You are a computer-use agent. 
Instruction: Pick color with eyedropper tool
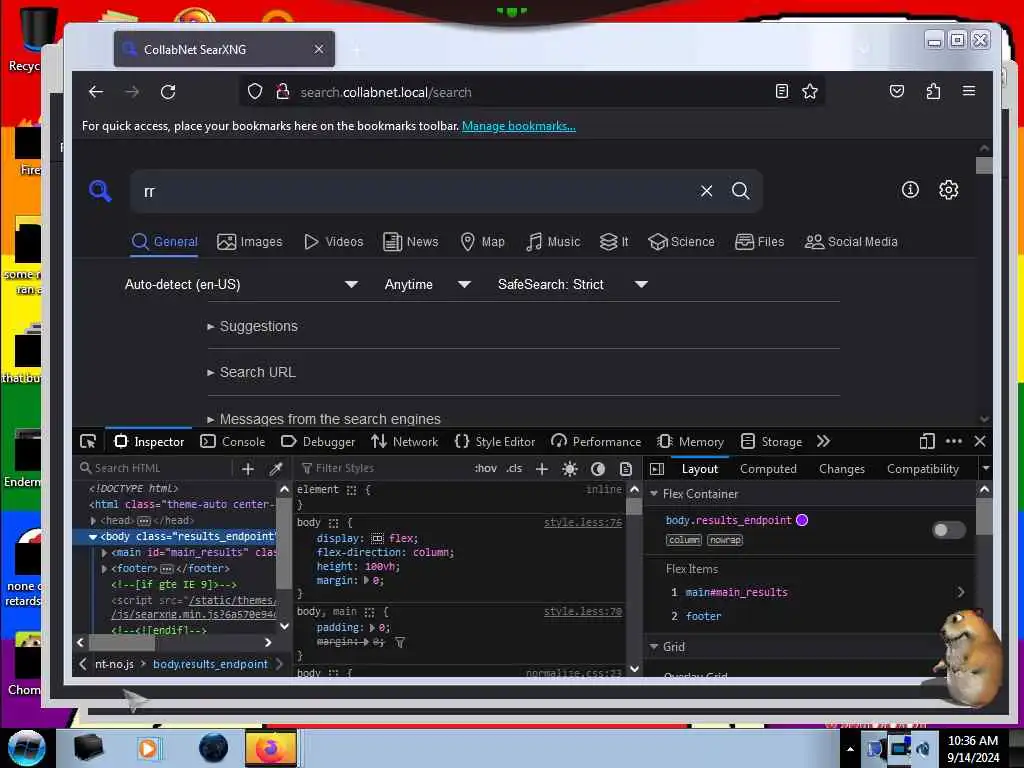(x=276, y=468)
